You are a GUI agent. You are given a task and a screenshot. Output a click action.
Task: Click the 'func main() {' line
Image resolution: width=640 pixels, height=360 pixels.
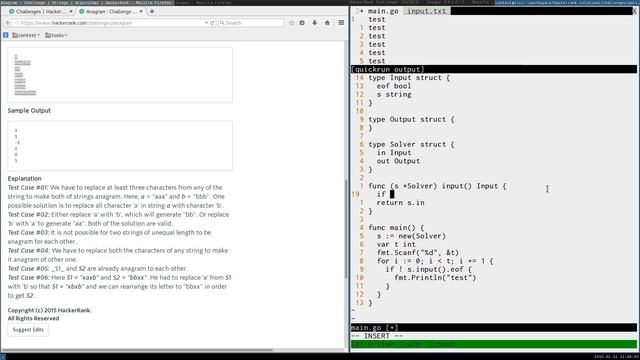pyautogui.click(x=396, y=228)
